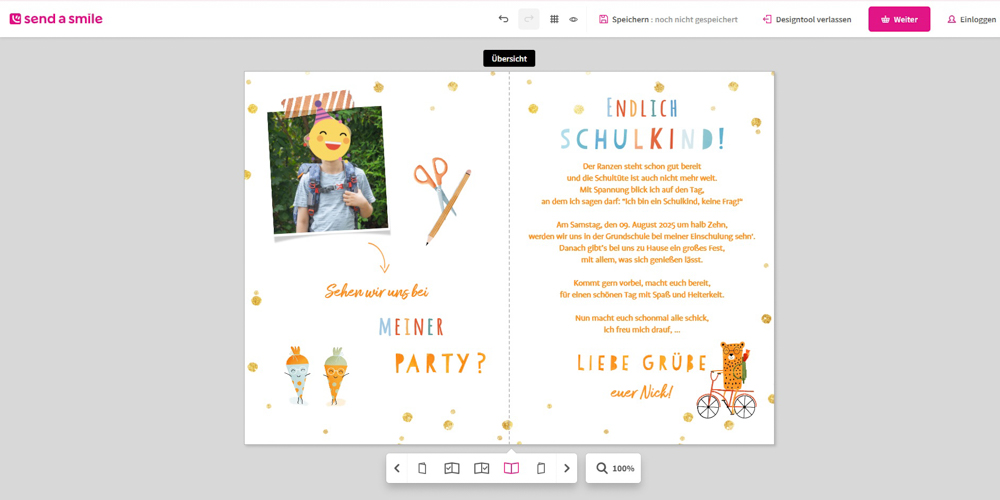Click the ENDLICH SCHULKIND! headline text

coord(642,124)
